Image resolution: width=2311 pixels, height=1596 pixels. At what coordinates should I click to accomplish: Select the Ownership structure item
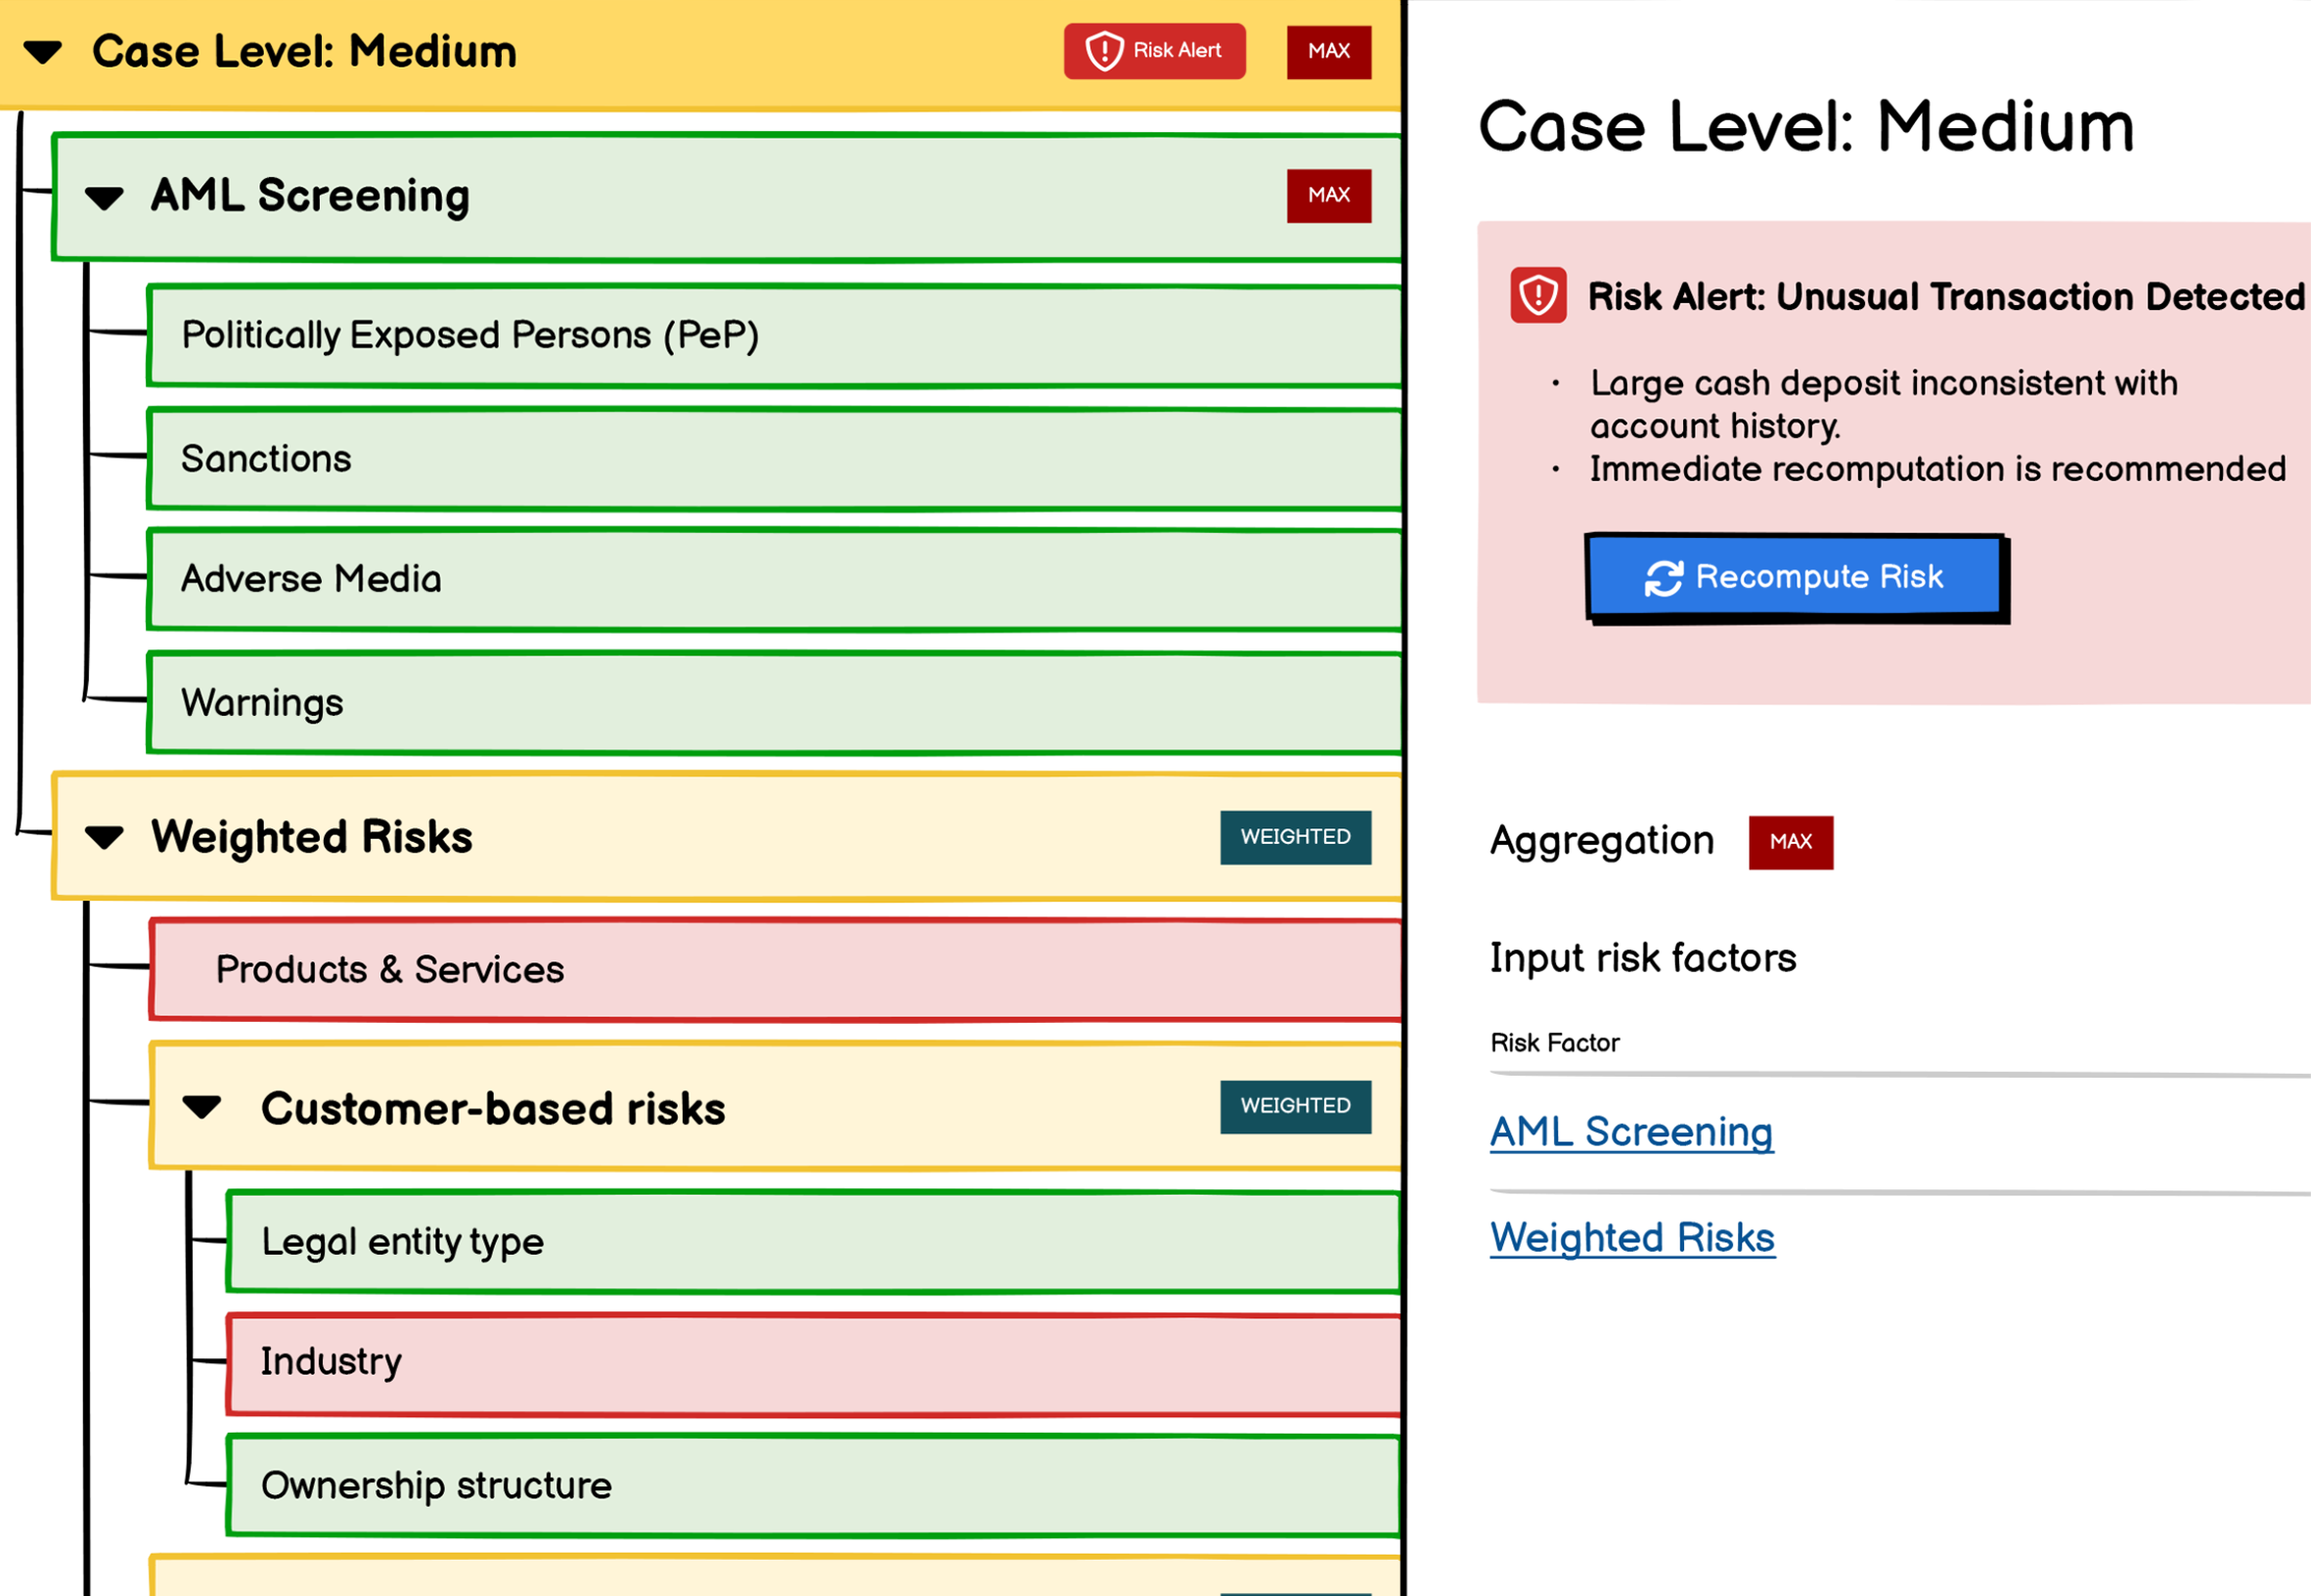point(436,1486)
